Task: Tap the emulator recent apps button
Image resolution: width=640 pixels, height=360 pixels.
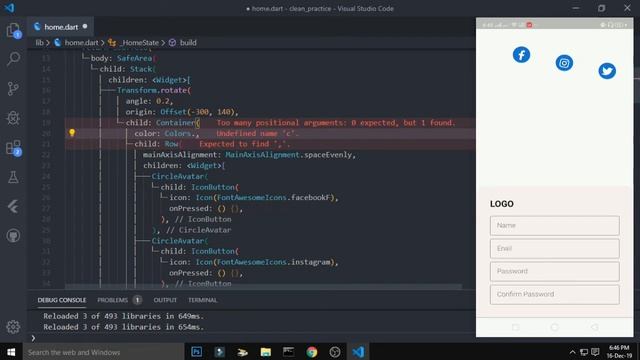Action: [x=516, y=327]
